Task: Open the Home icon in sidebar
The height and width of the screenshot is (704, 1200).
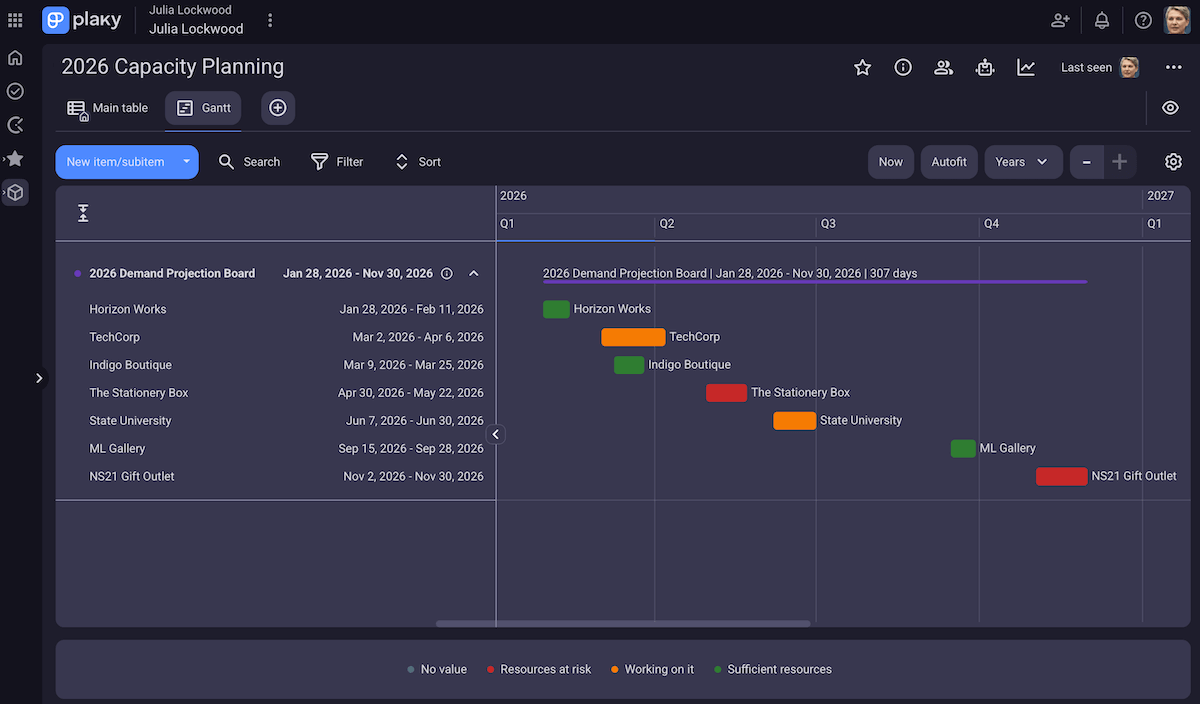Action: (x=15, y=57)
